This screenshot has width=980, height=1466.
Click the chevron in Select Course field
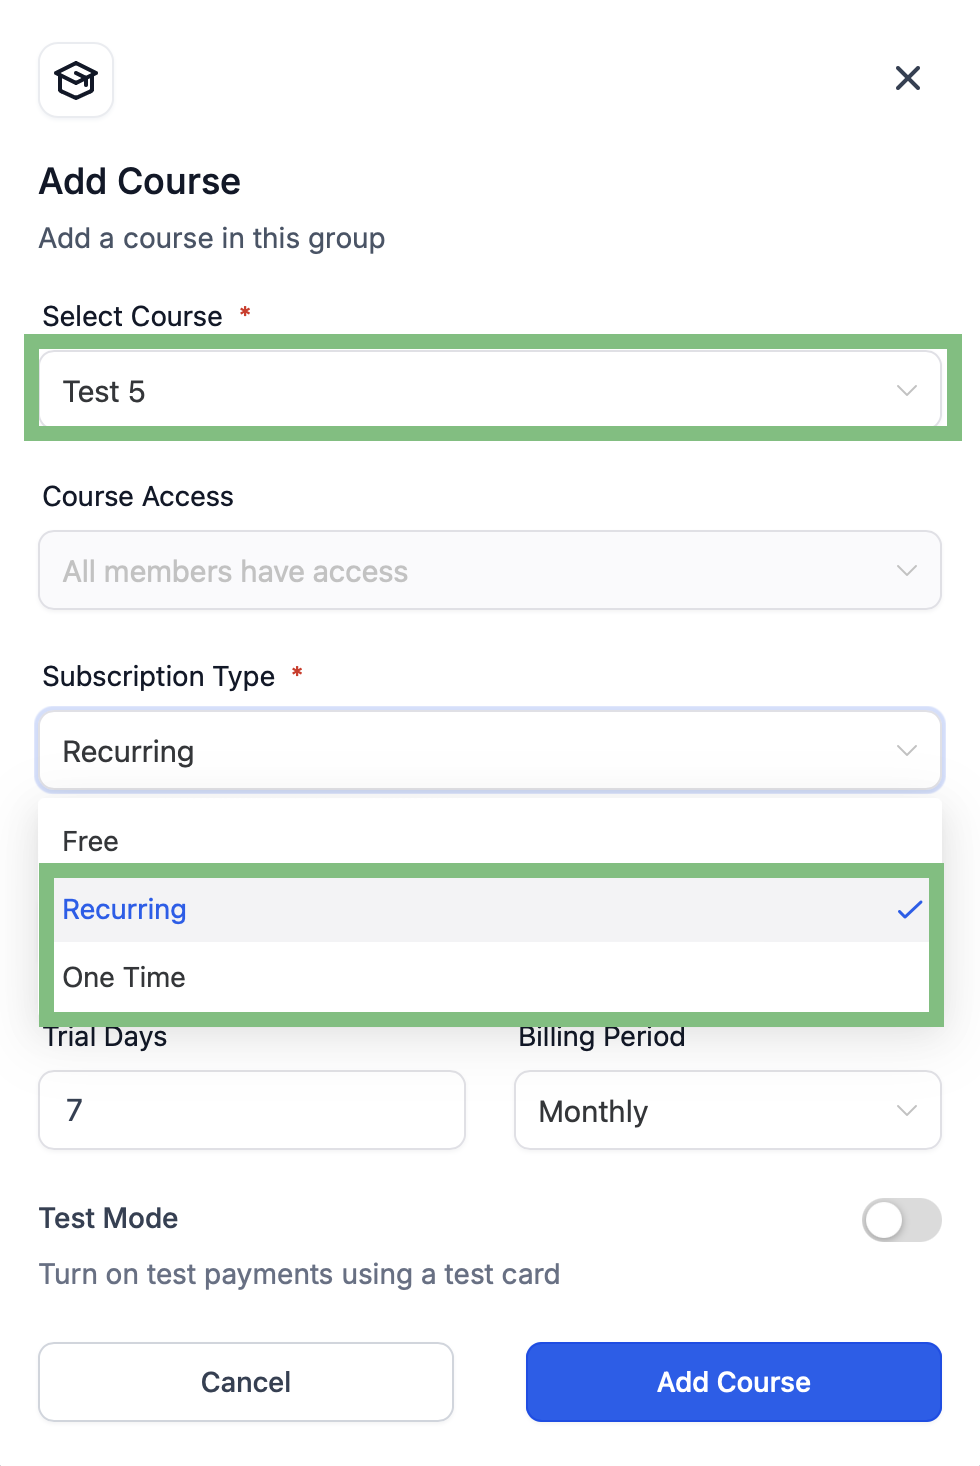tap(907, 390)
